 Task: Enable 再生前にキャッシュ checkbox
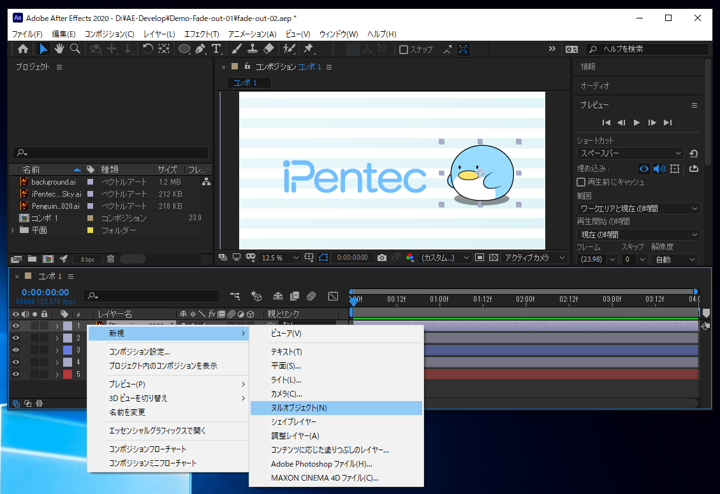click(581, 182)
